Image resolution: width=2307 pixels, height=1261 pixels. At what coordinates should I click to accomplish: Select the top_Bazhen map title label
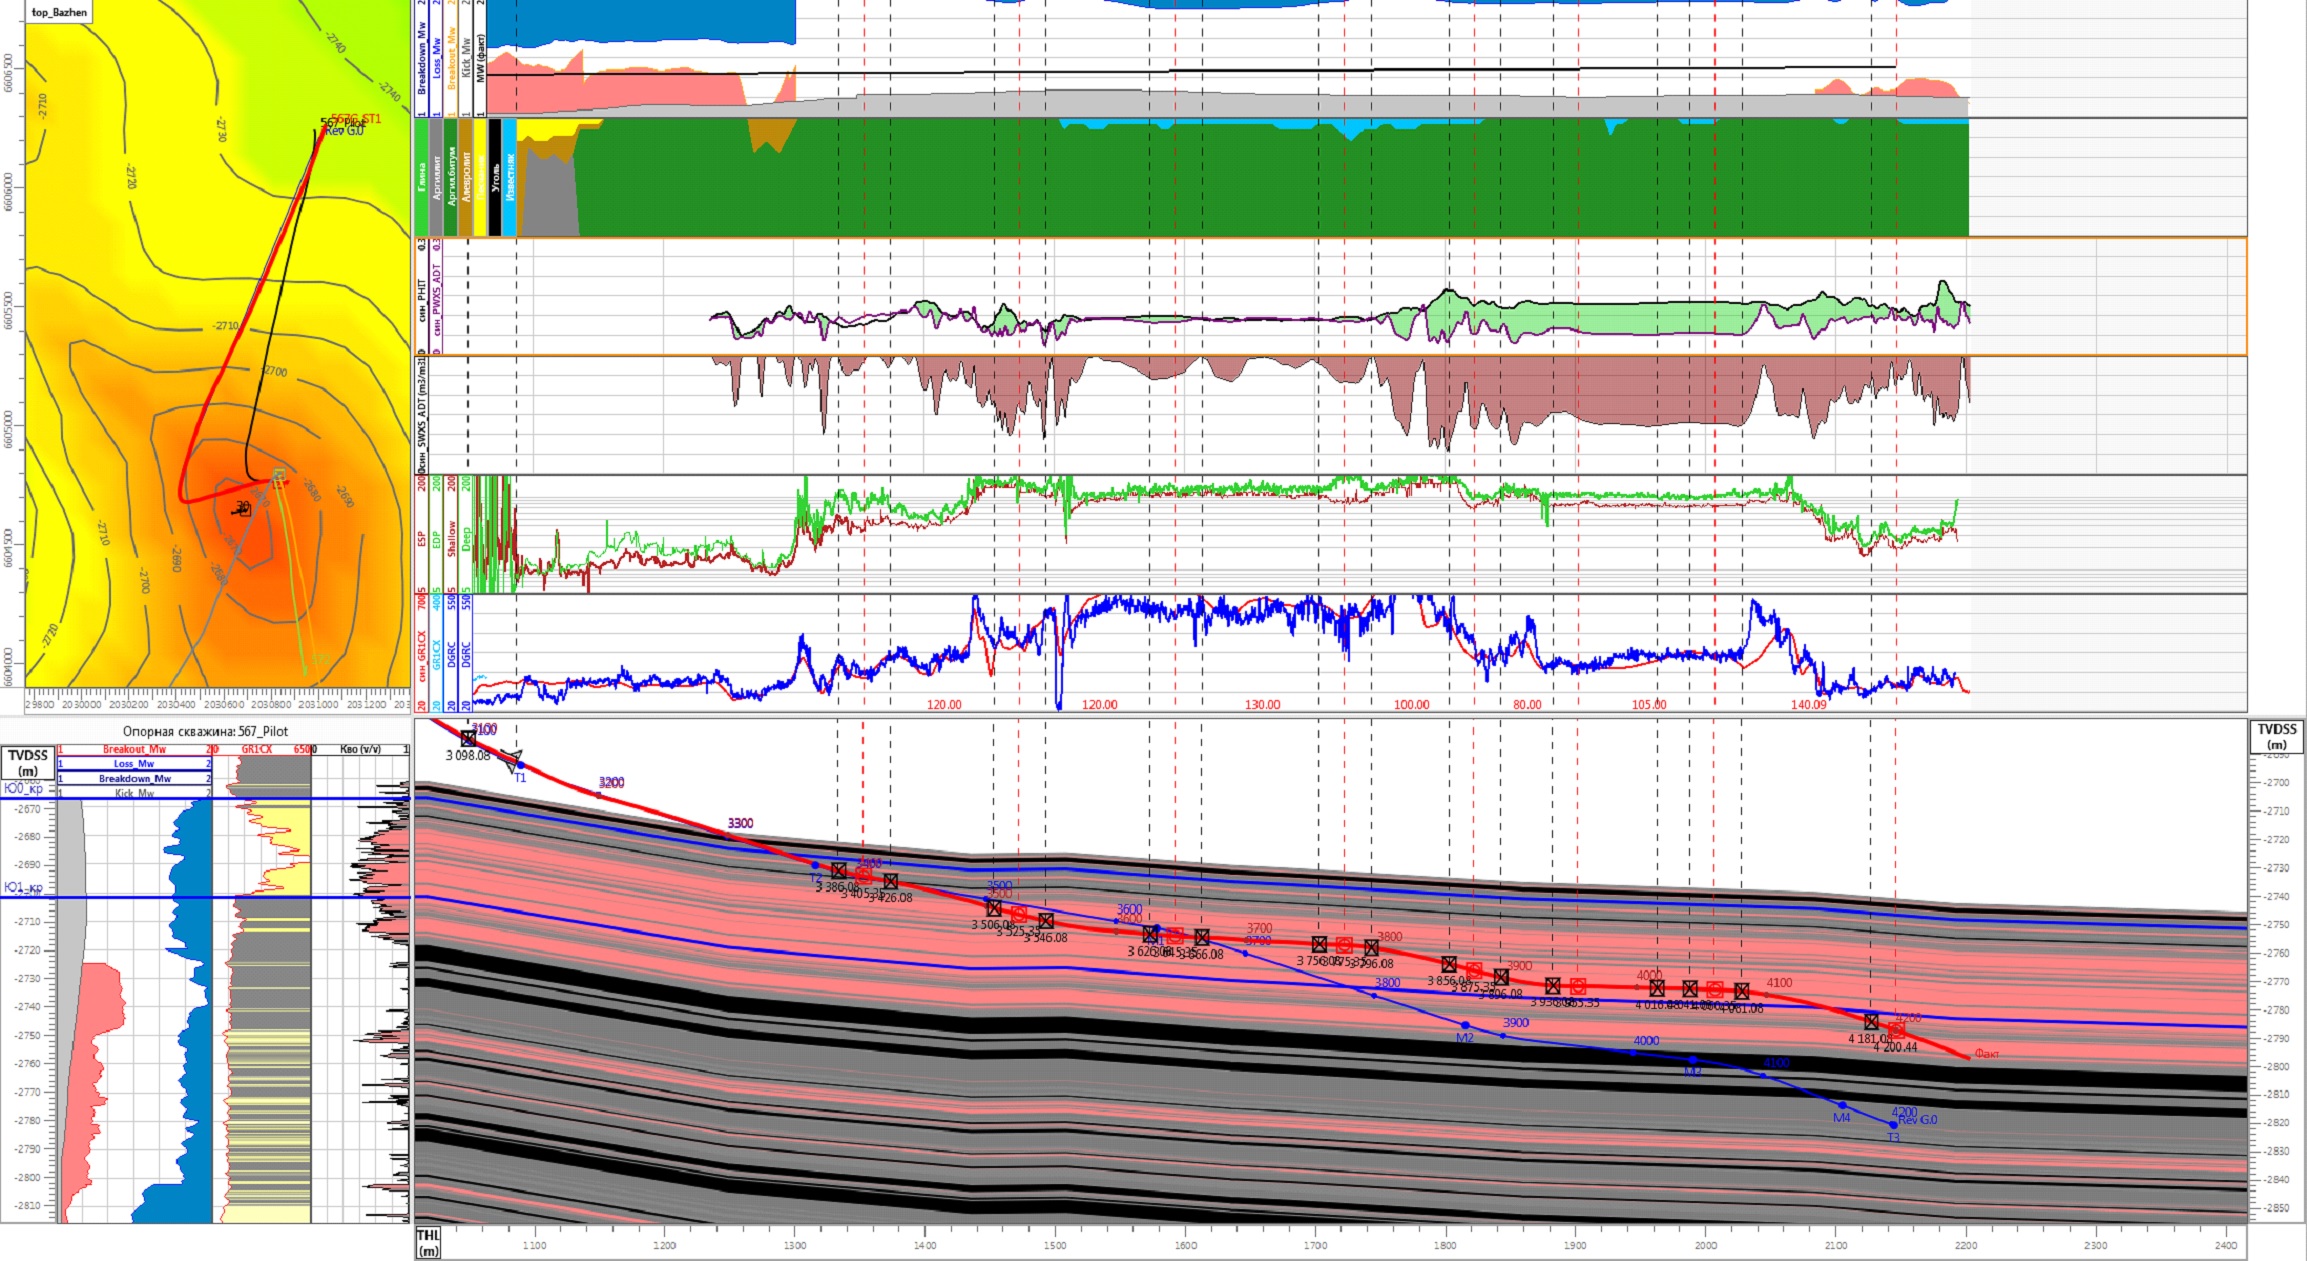click(59, 12)
